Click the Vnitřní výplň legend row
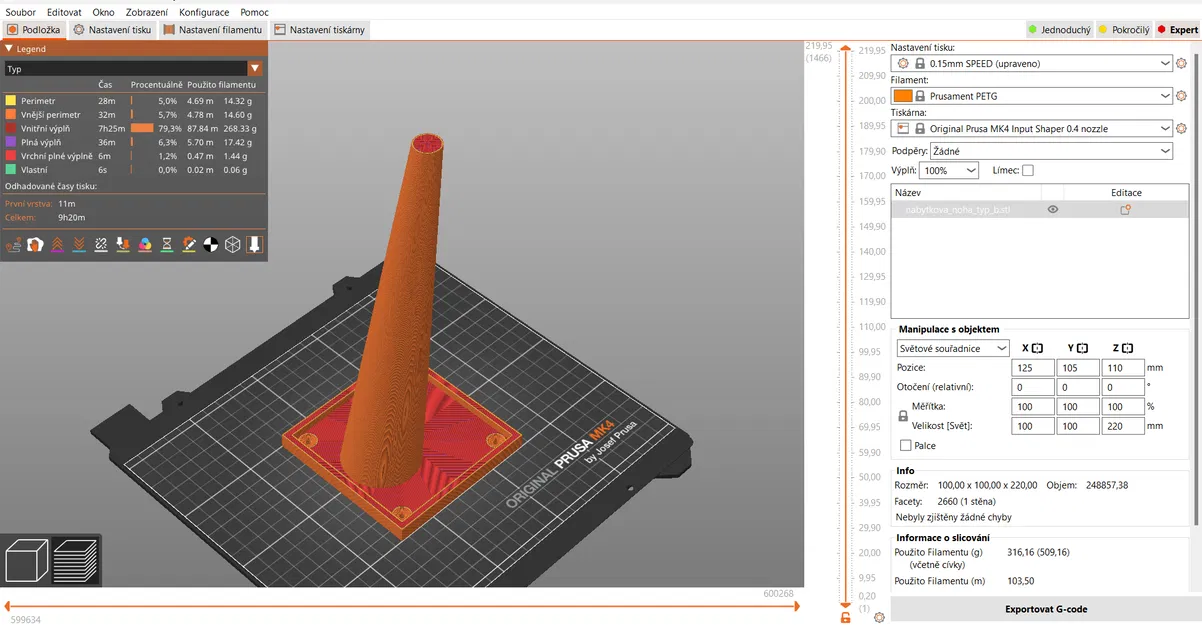1202x625 pixels. 132,128
